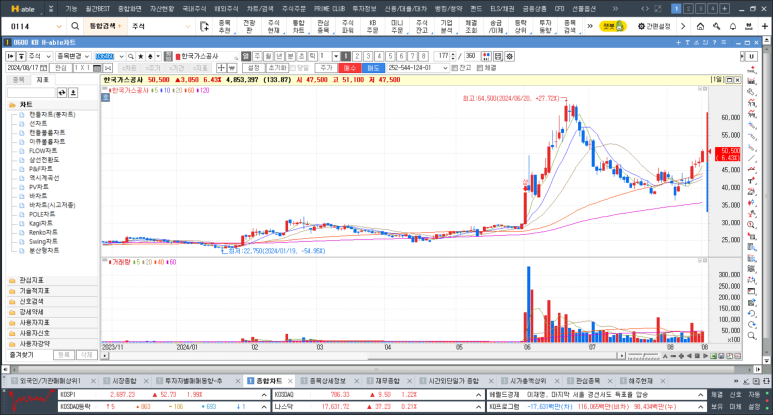Switch to the 시장종합 bottom tab
Screen dimensions: 773x415
click(x=124, y=381)
